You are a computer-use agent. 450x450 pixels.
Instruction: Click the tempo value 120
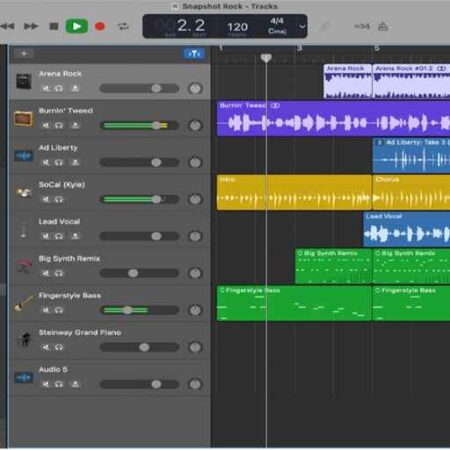237,27
